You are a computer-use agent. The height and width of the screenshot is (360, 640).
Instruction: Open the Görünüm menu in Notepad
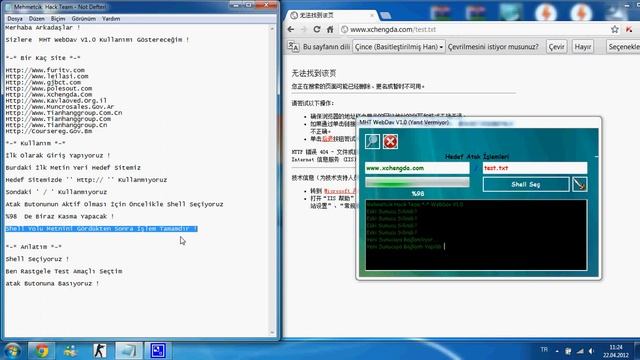click(x=83, y=19)
